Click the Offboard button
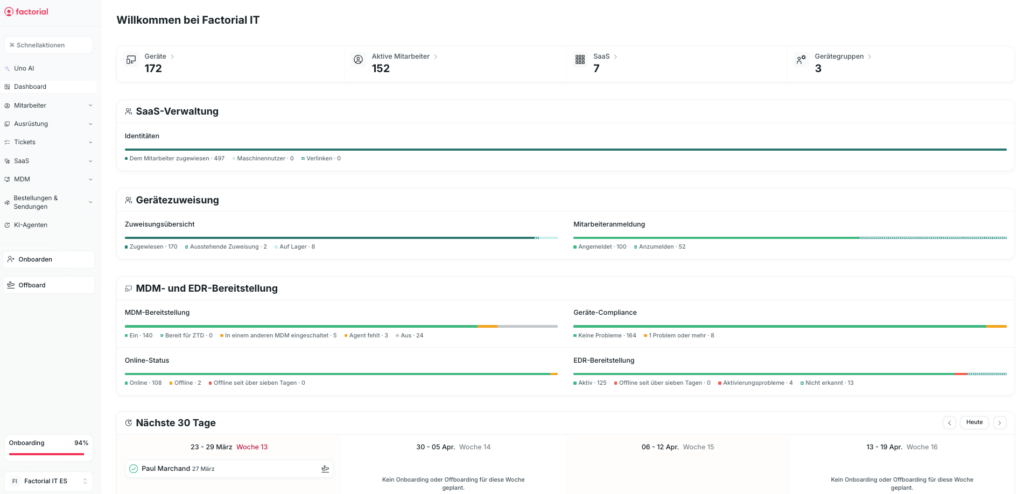 pyautogui.click(x=48, y=285)
